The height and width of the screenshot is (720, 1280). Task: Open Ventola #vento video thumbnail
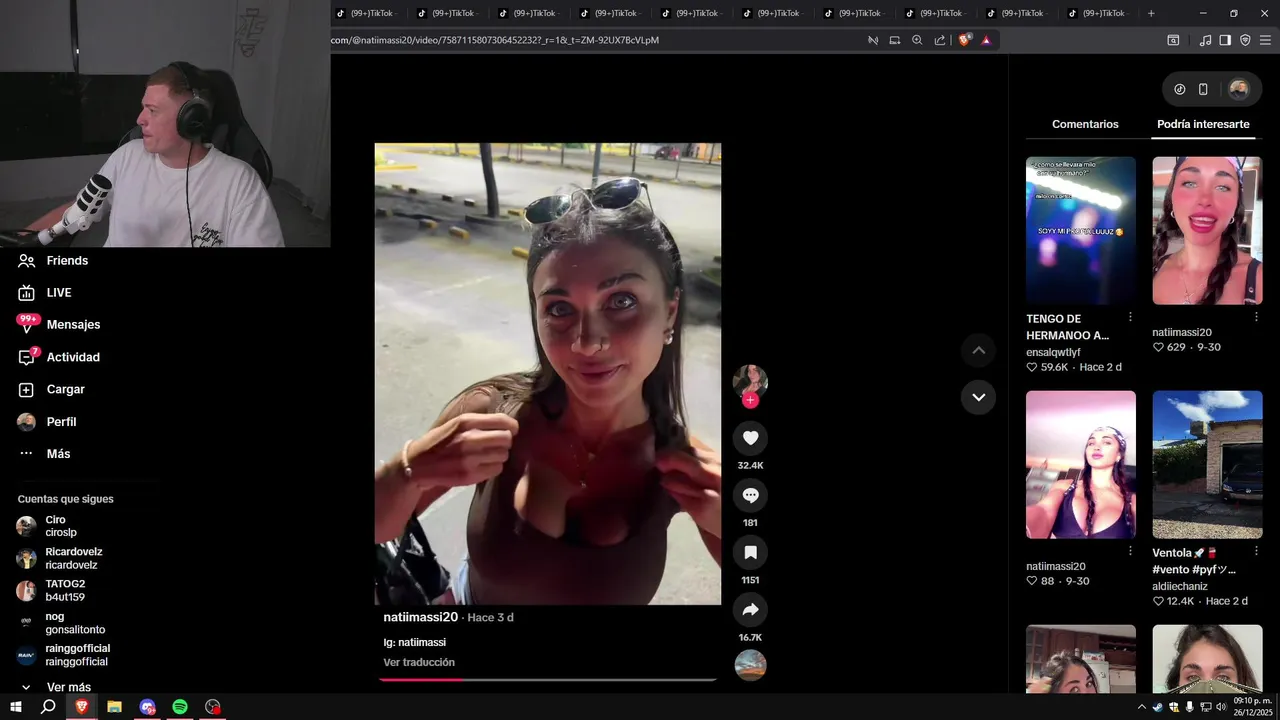(1207, 465)
